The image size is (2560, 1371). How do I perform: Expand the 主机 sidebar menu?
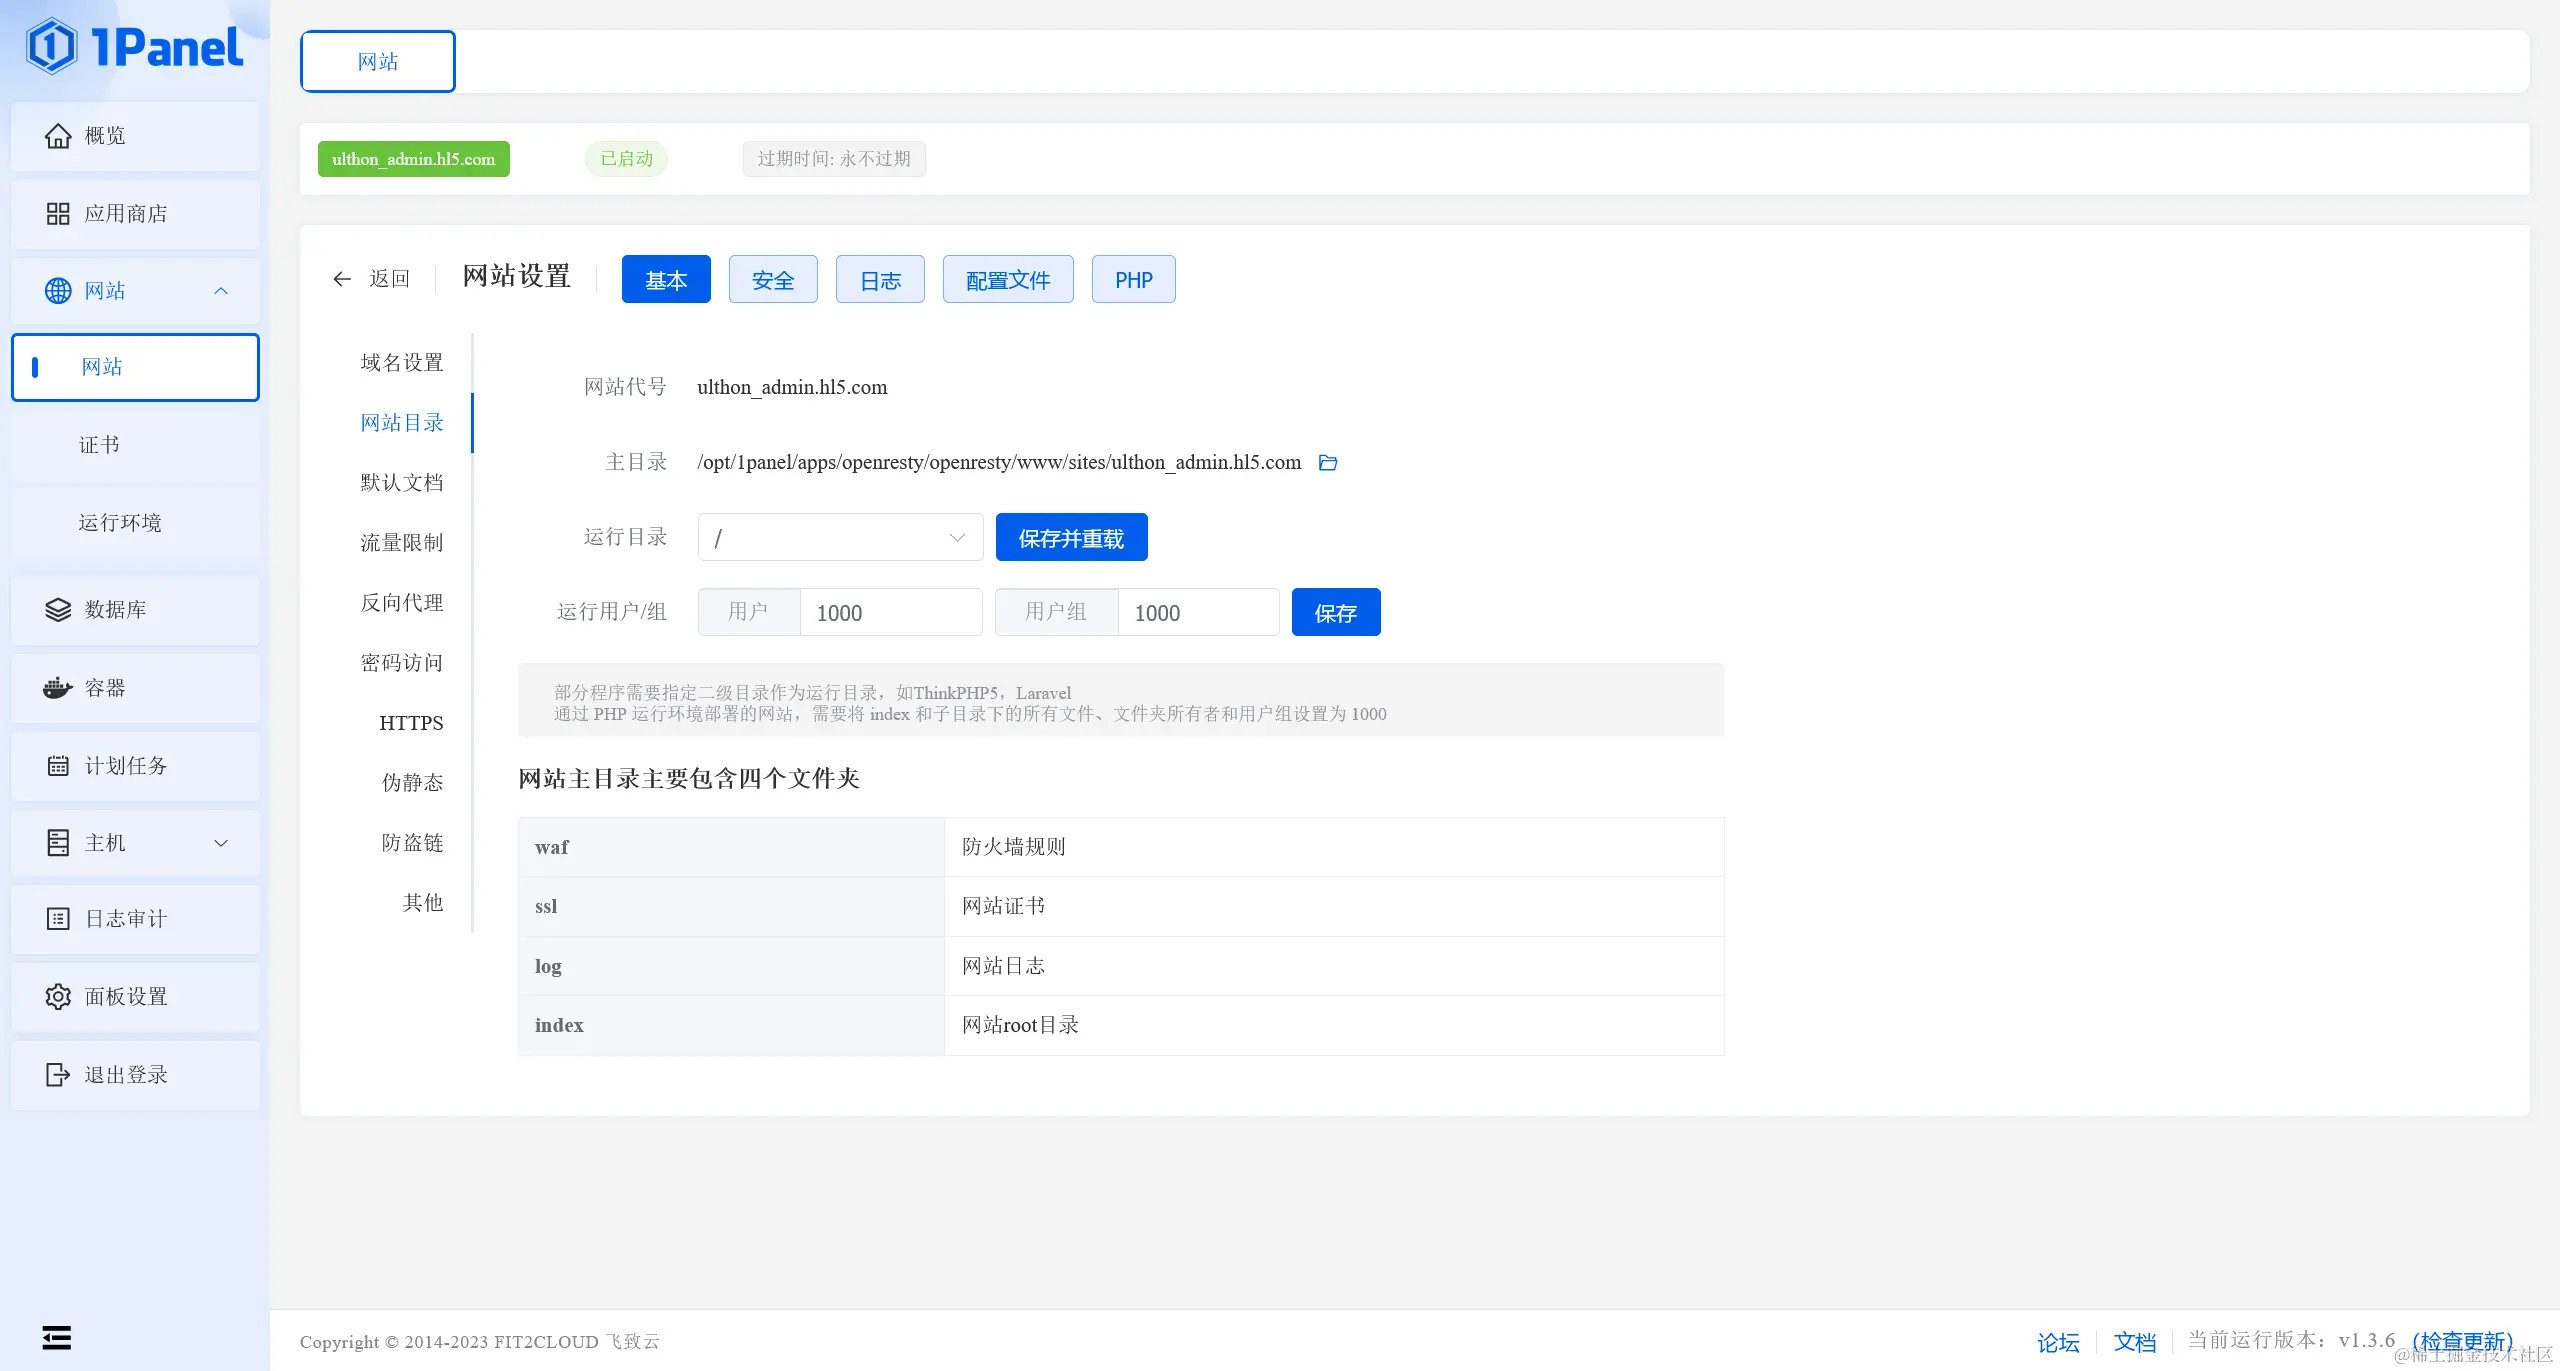click(221, 843)
